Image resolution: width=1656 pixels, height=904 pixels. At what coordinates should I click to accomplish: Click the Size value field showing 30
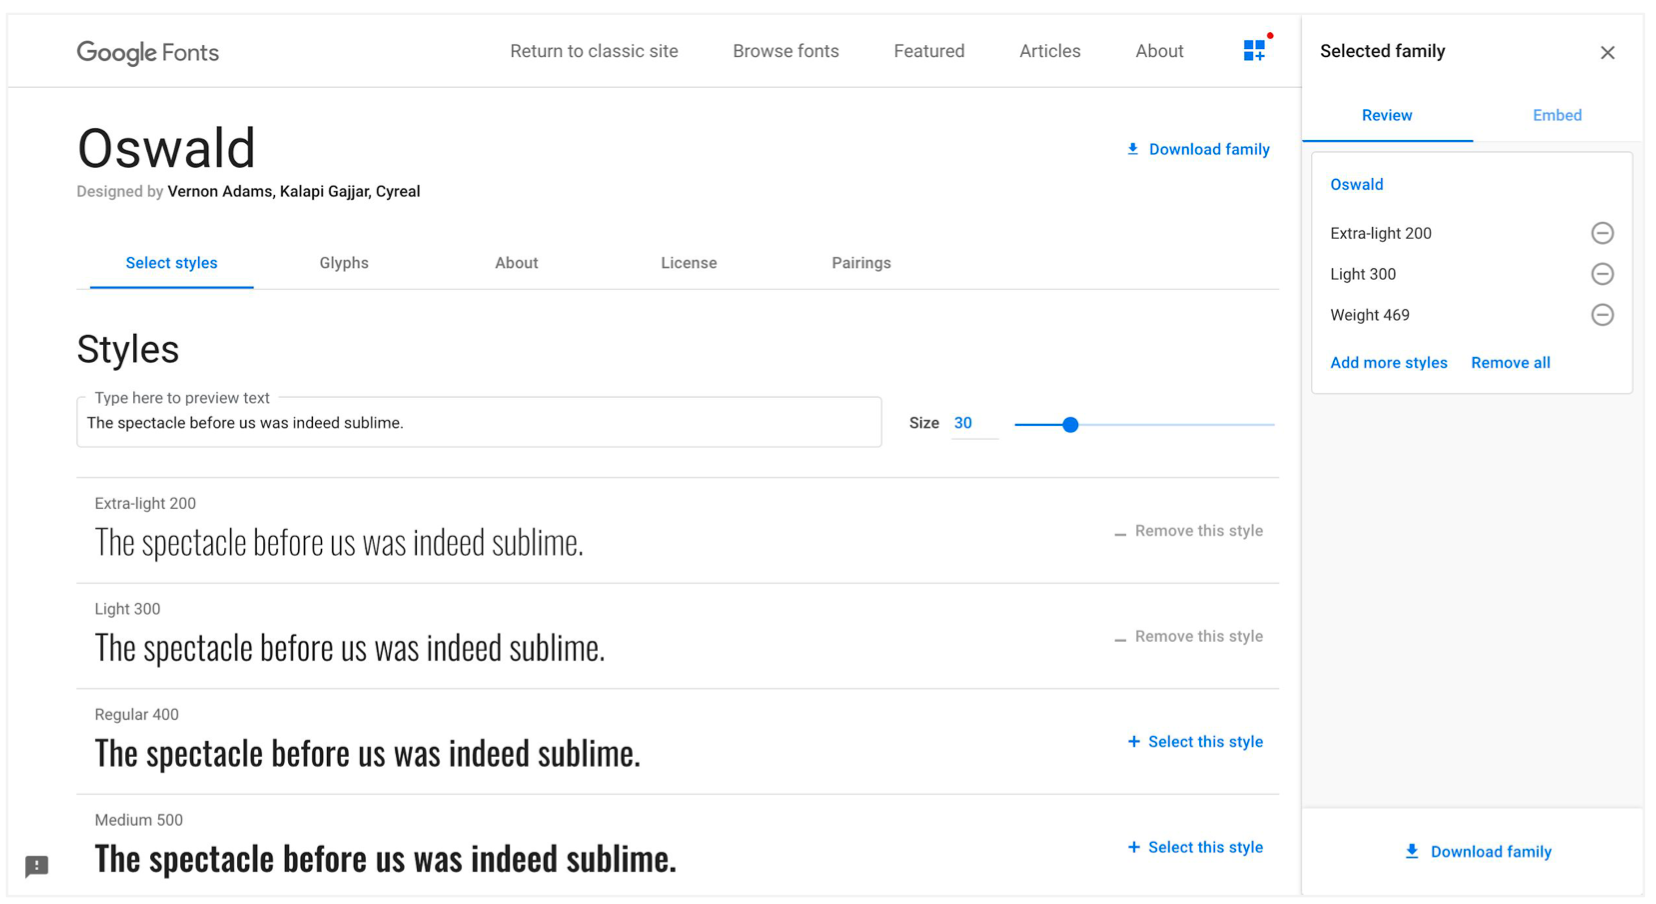(973, 423)
